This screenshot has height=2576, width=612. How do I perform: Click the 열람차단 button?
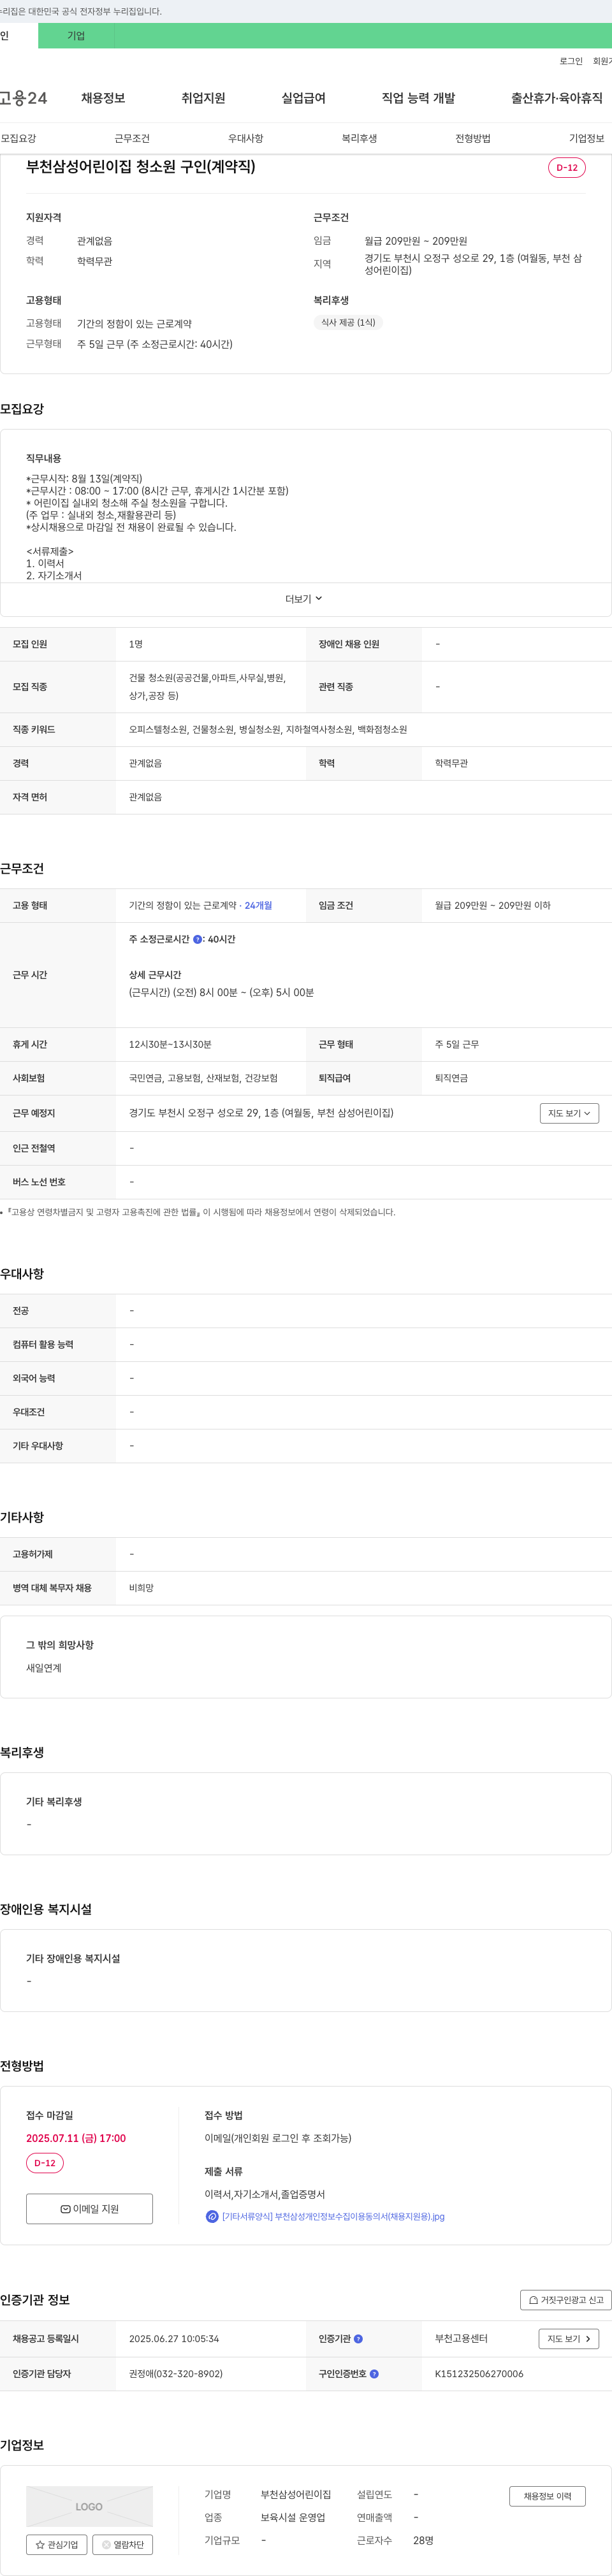pyautogui.click(x=122, y=2545)
